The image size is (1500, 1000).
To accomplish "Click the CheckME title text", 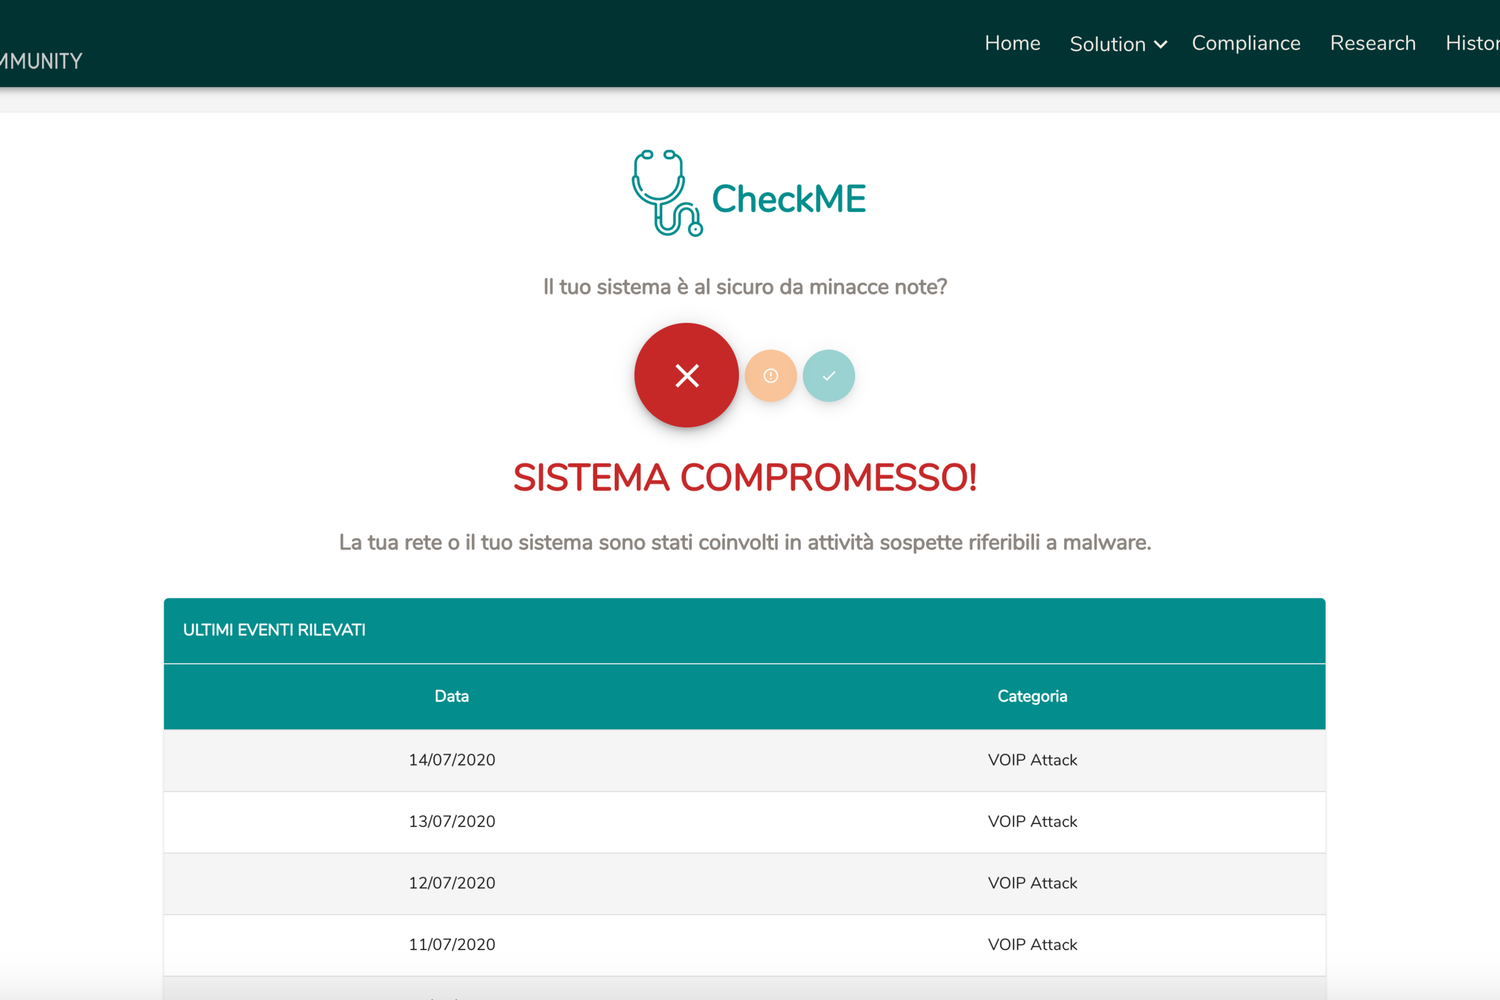I will 788,199.
